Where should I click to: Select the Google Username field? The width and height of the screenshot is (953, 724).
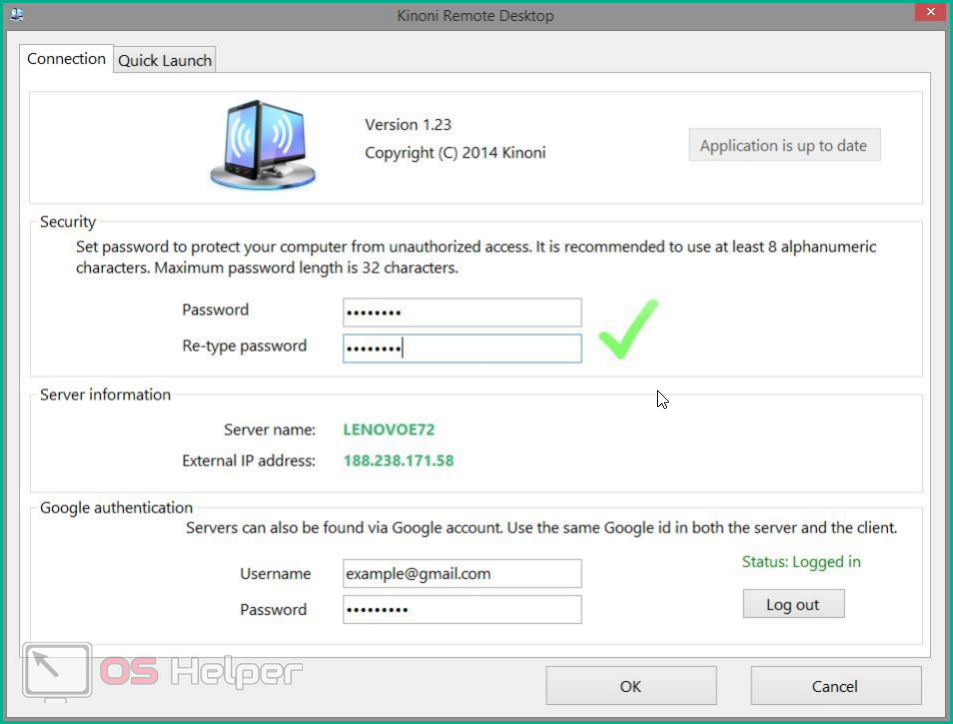tap(461, 574)
